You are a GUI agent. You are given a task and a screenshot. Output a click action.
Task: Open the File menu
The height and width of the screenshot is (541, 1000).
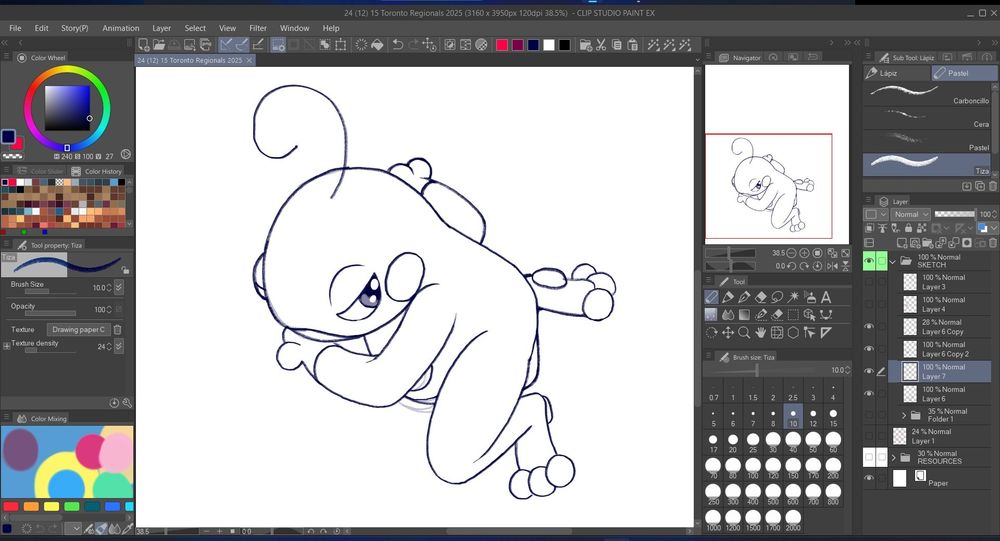coord(15,28)
